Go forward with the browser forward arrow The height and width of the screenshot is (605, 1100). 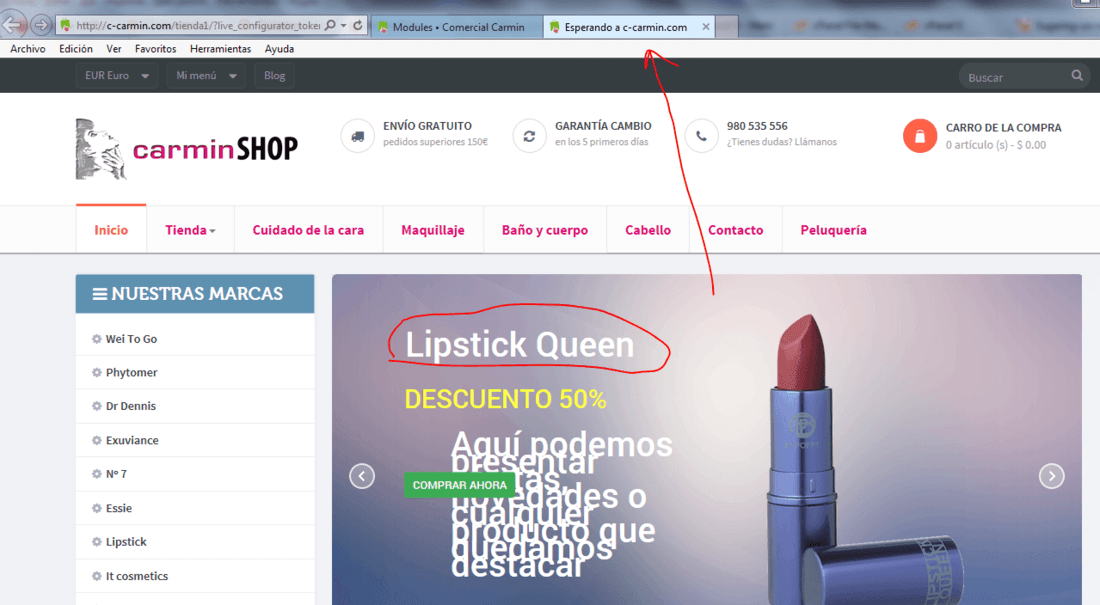(41, 26)
